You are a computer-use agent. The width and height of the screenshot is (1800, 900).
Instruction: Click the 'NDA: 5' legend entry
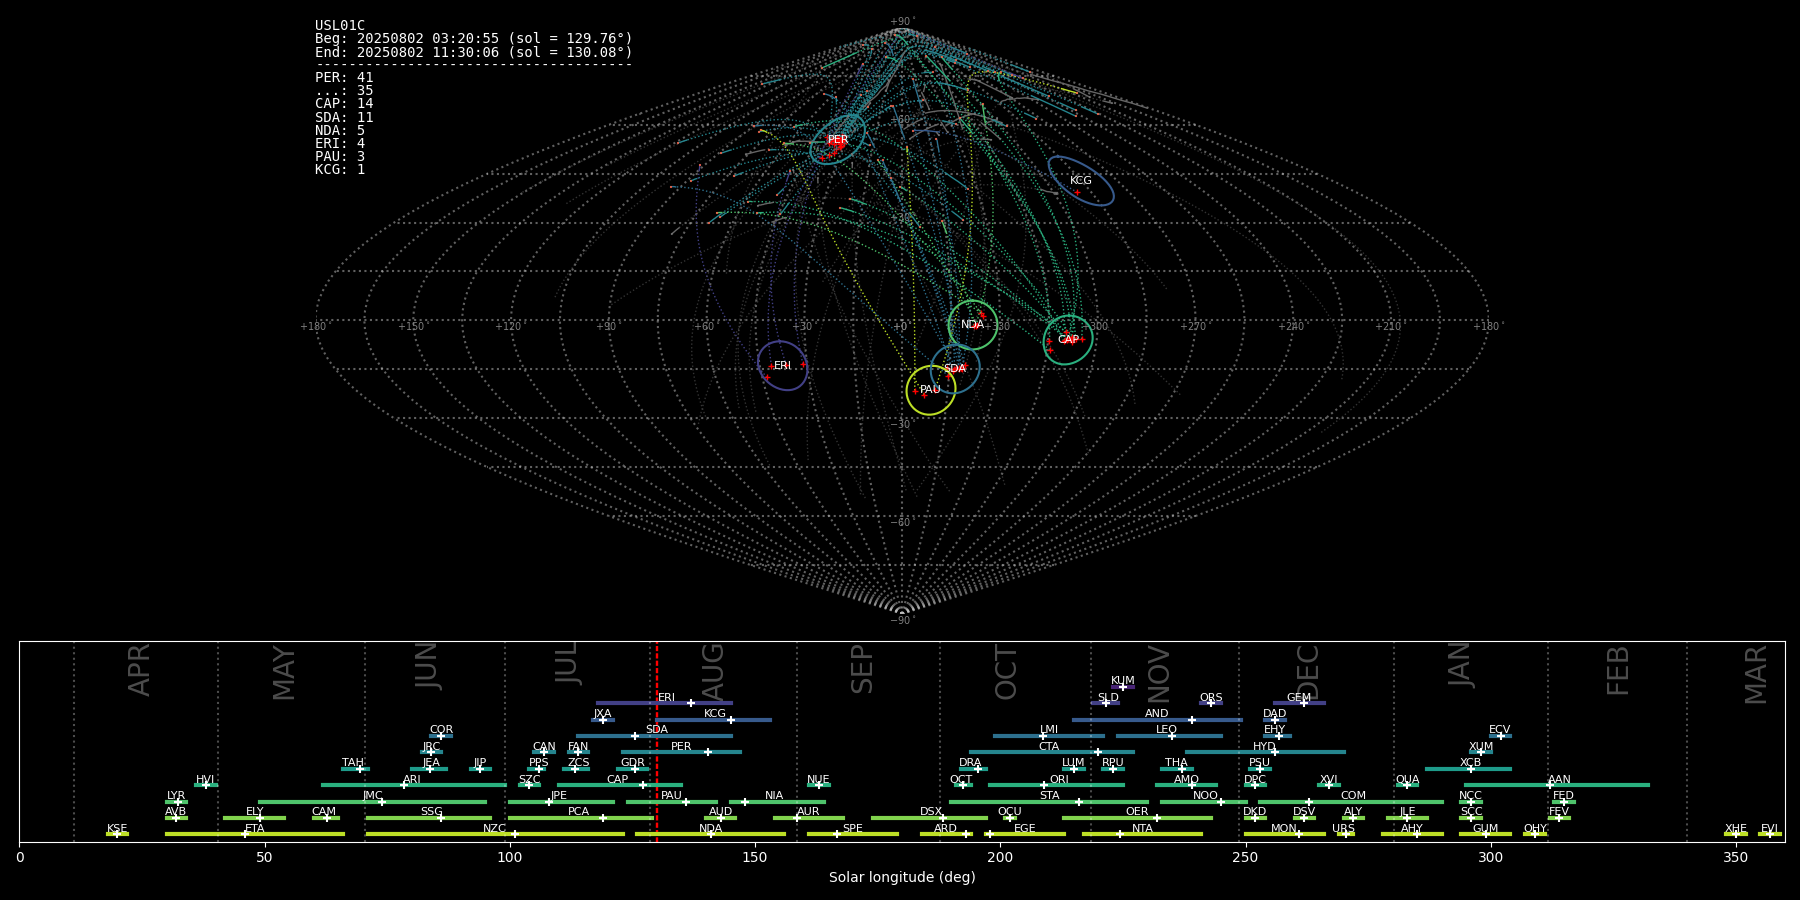[340, 130]
